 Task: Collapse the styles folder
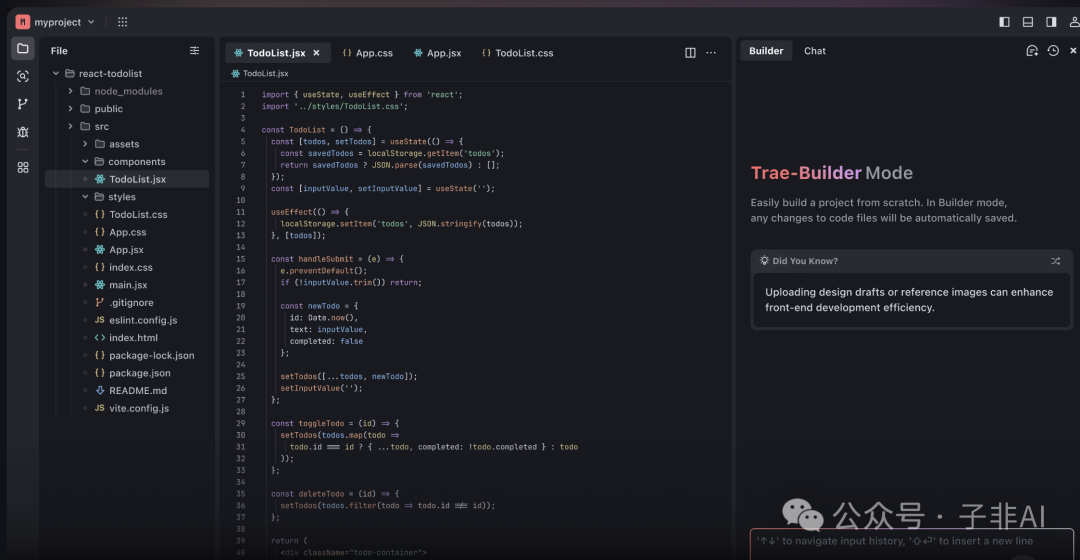(x=85, y=196)
